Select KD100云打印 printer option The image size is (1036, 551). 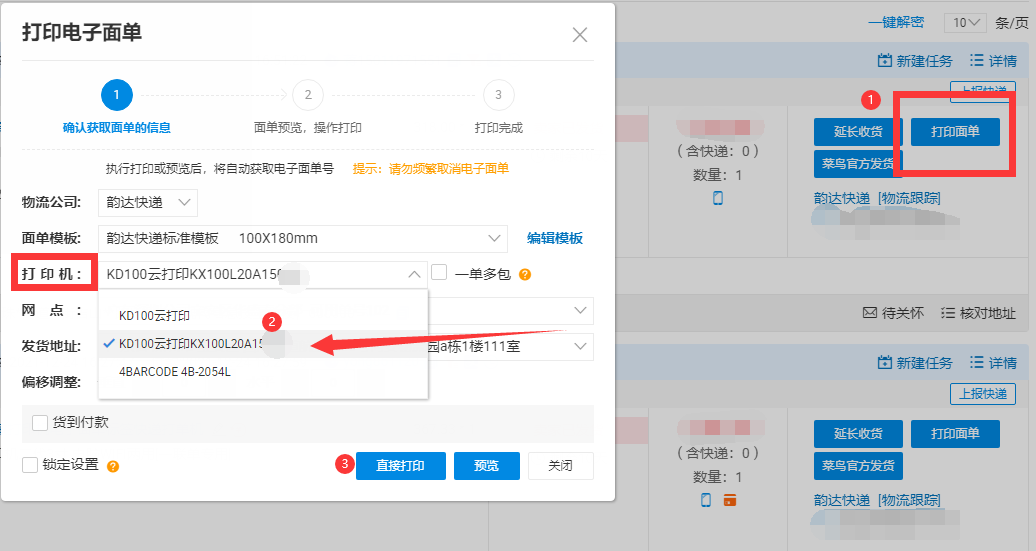click(x=263, y=316)
